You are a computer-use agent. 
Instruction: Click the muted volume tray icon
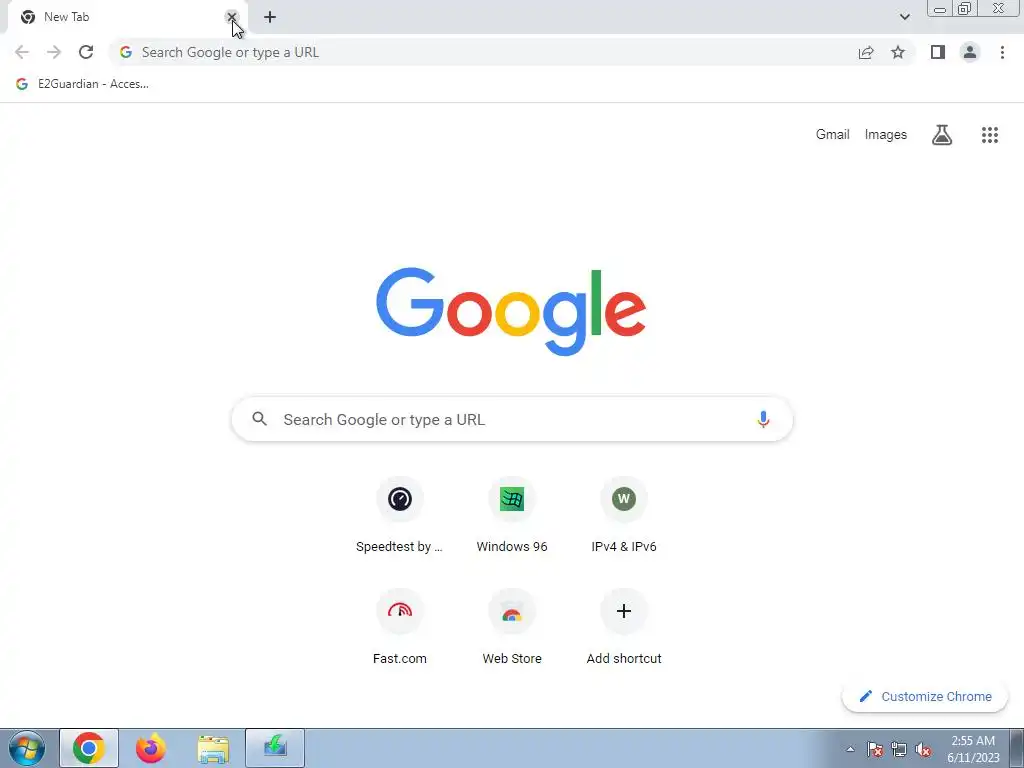(923, 749)
